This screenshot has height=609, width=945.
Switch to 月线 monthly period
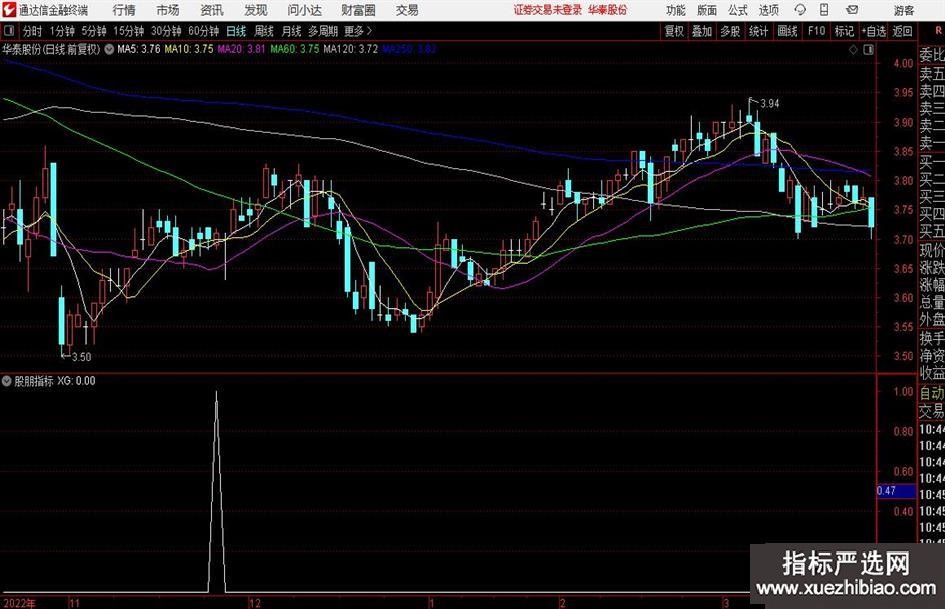292,31
